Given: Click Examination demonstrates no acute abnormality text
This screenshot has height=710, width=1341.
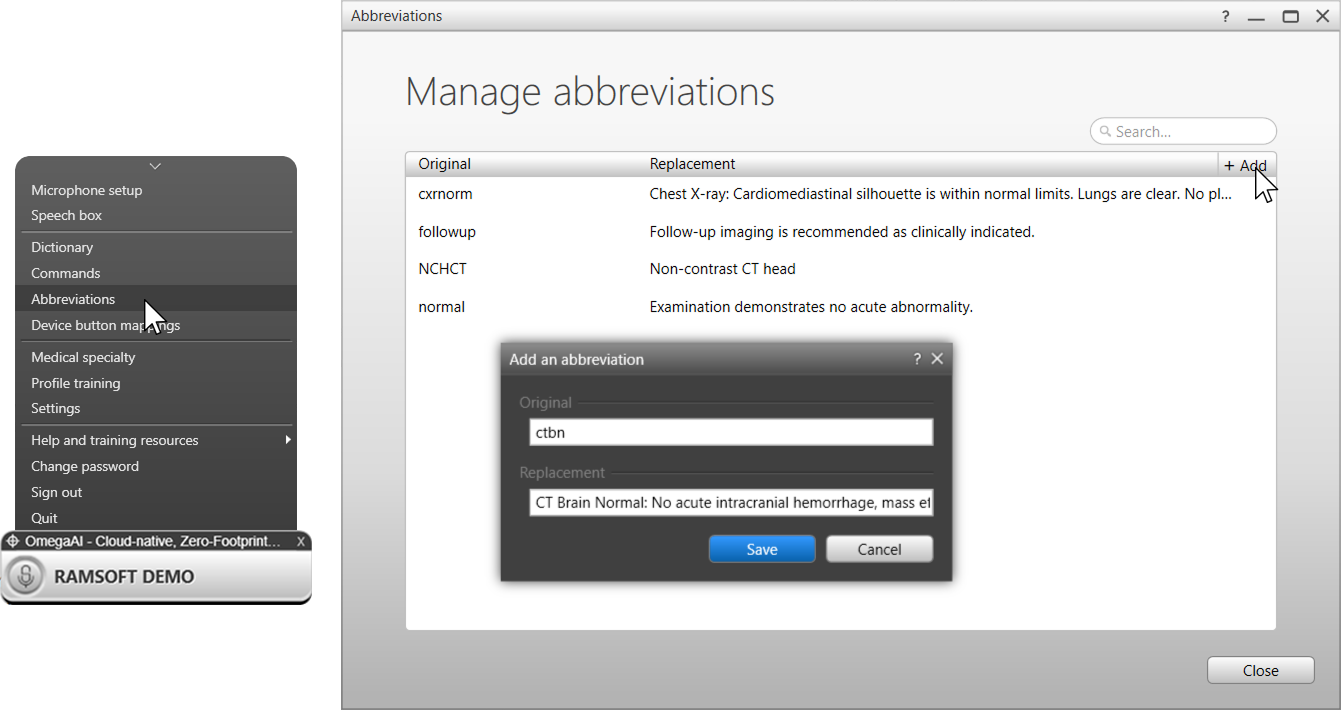Looking at the screenshot, I should [811, 307].
